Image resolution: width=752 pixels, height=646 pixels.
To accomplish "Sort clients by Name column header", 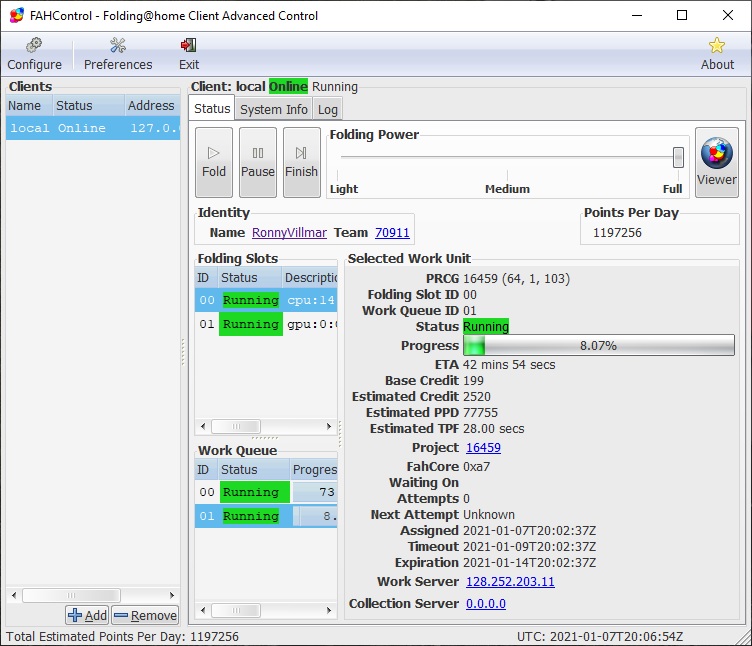I will [x=29, y=106].
